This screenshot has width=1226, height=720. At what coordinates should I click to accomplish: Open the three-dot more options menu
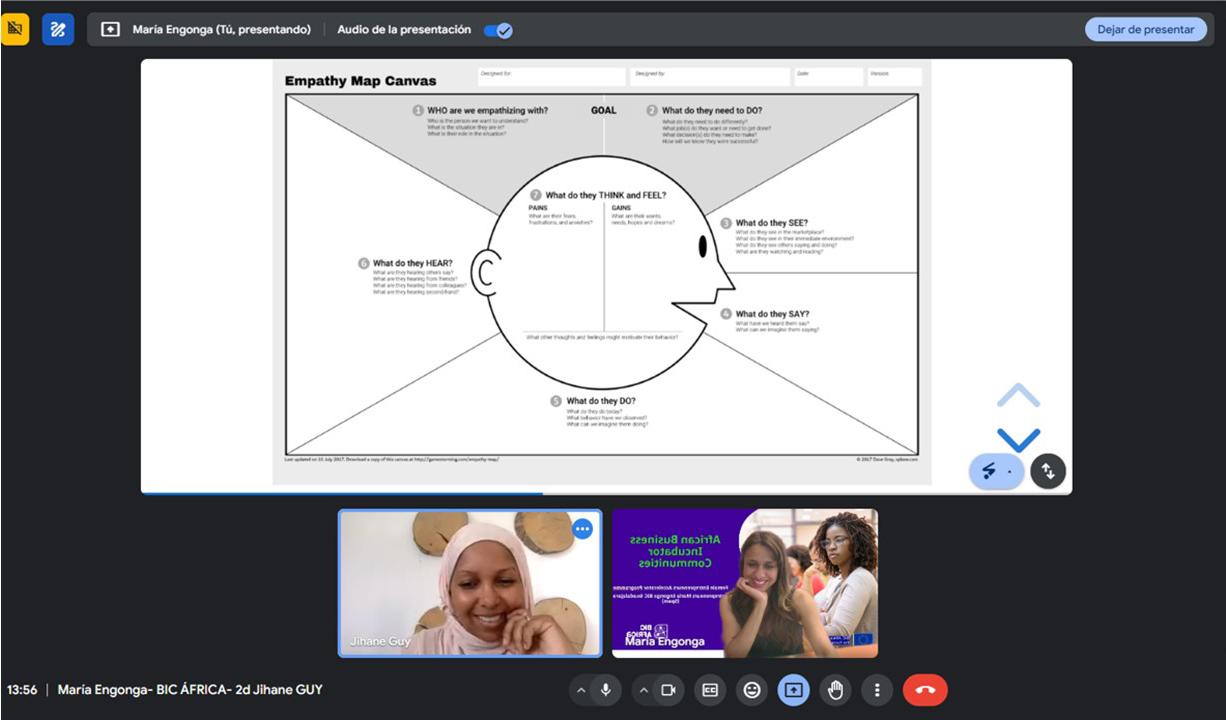[877, 690]
